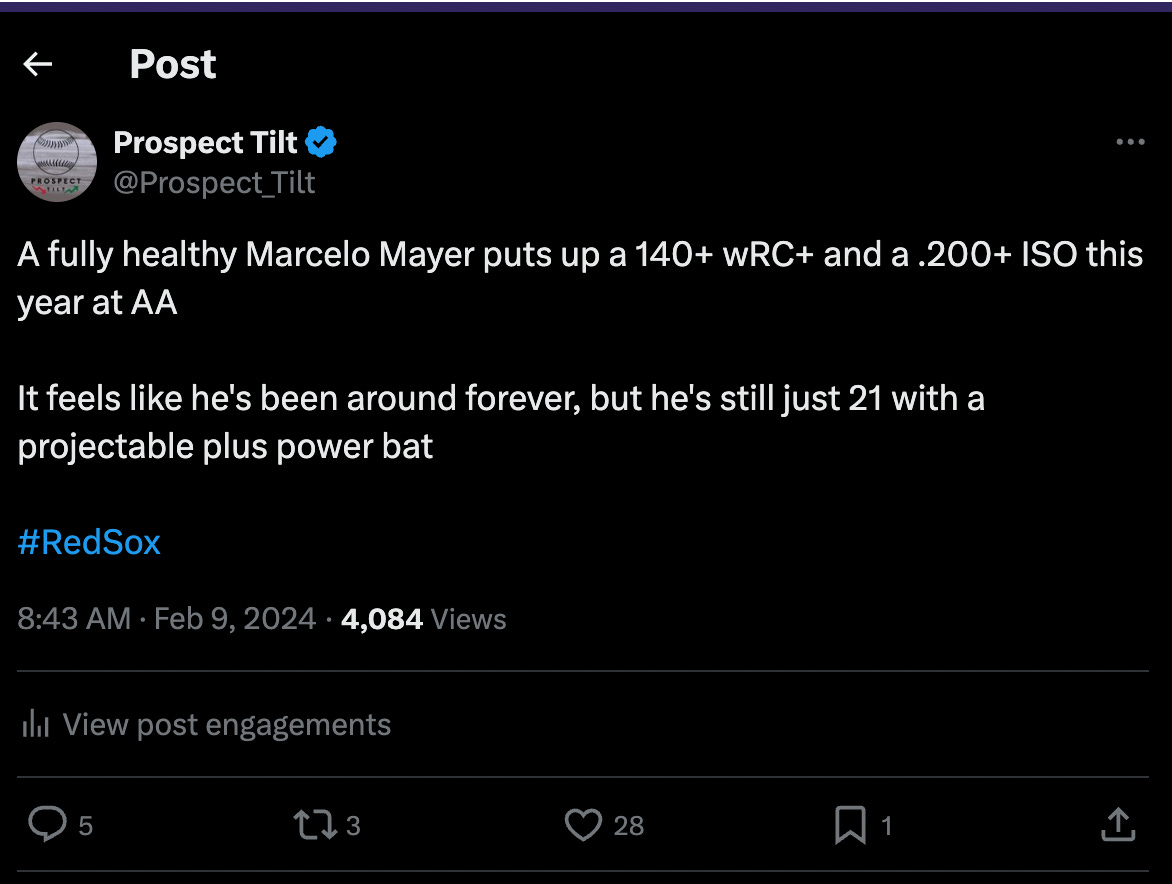Bookmark the post with the bookmark icon
1172x884 pixels.
[x=850, y=825]
